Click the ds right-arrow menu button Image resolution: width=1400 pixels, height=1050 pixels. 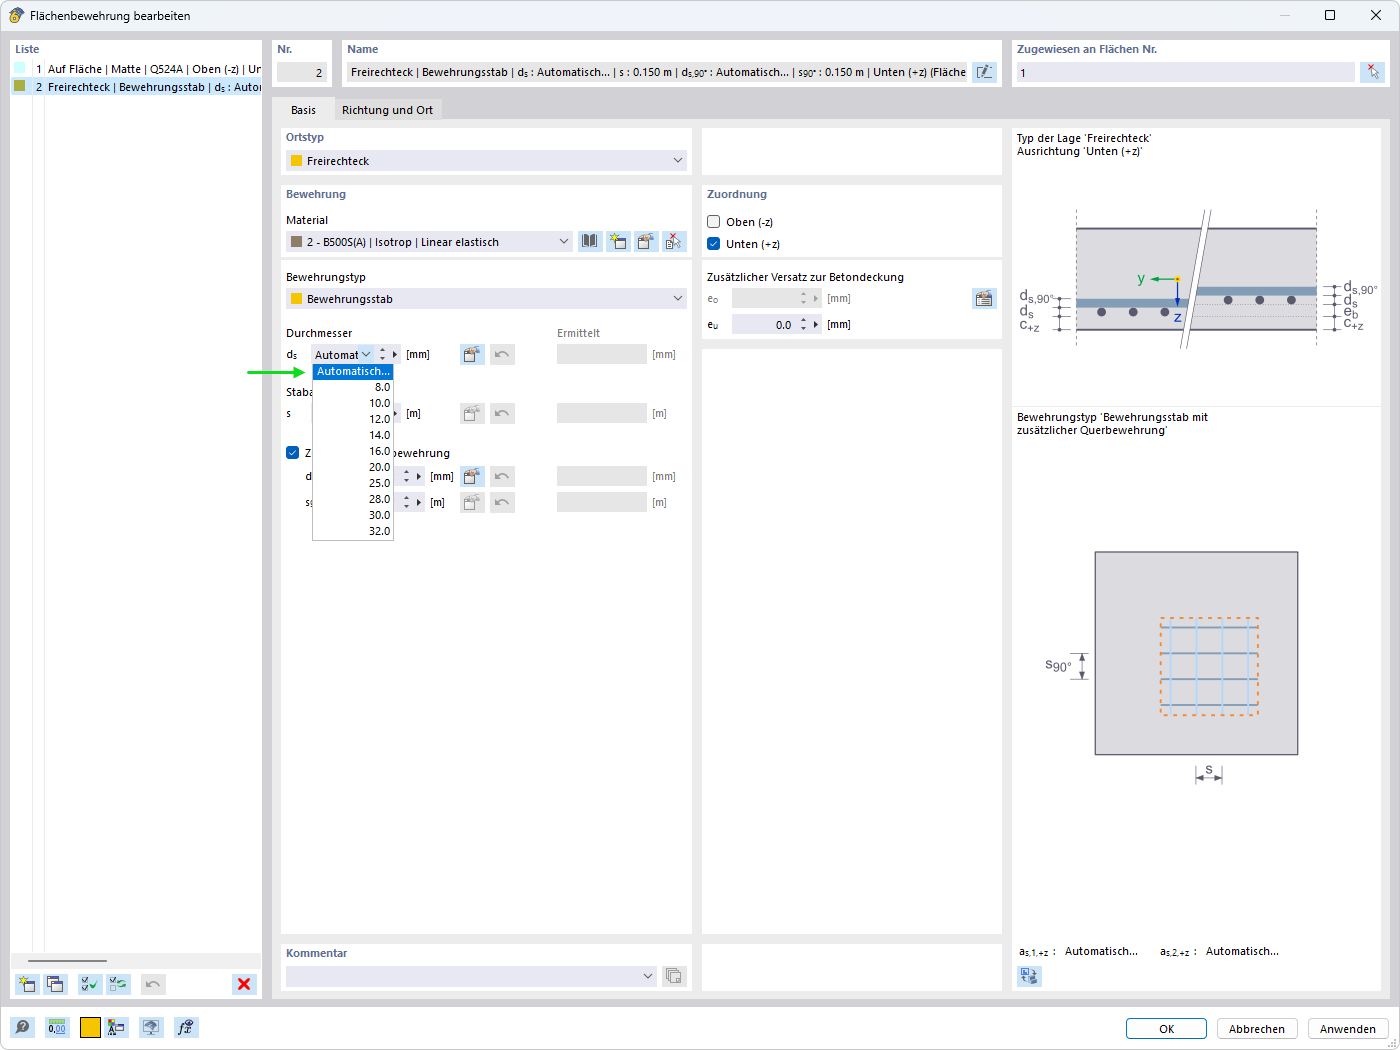395,354
